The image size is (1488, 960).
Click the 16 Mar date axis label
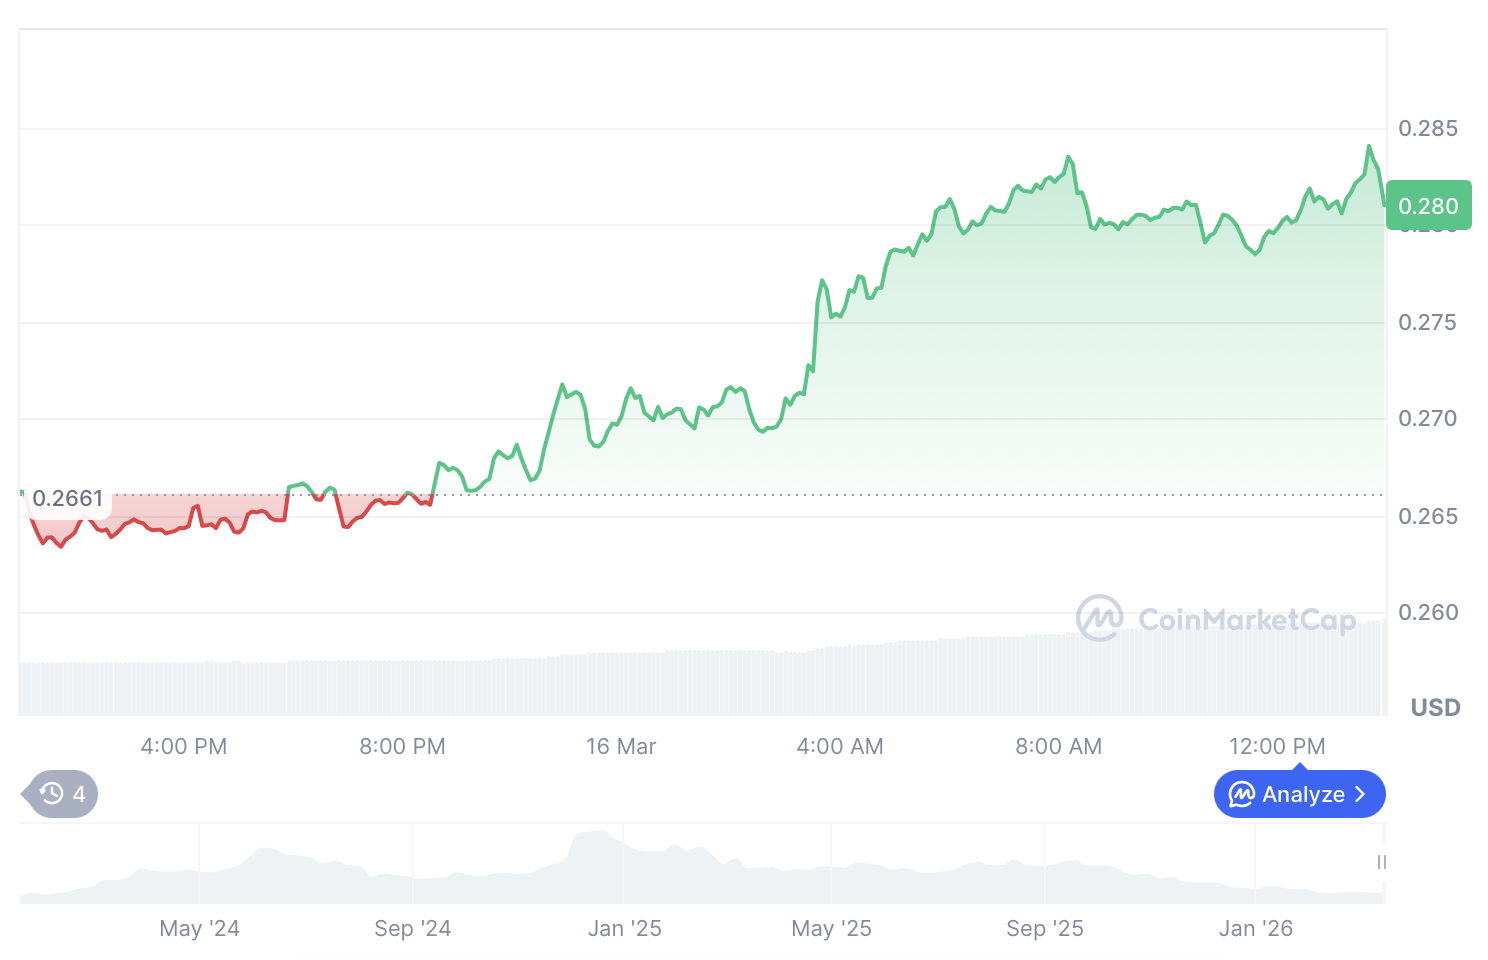[x=621, y=746]
